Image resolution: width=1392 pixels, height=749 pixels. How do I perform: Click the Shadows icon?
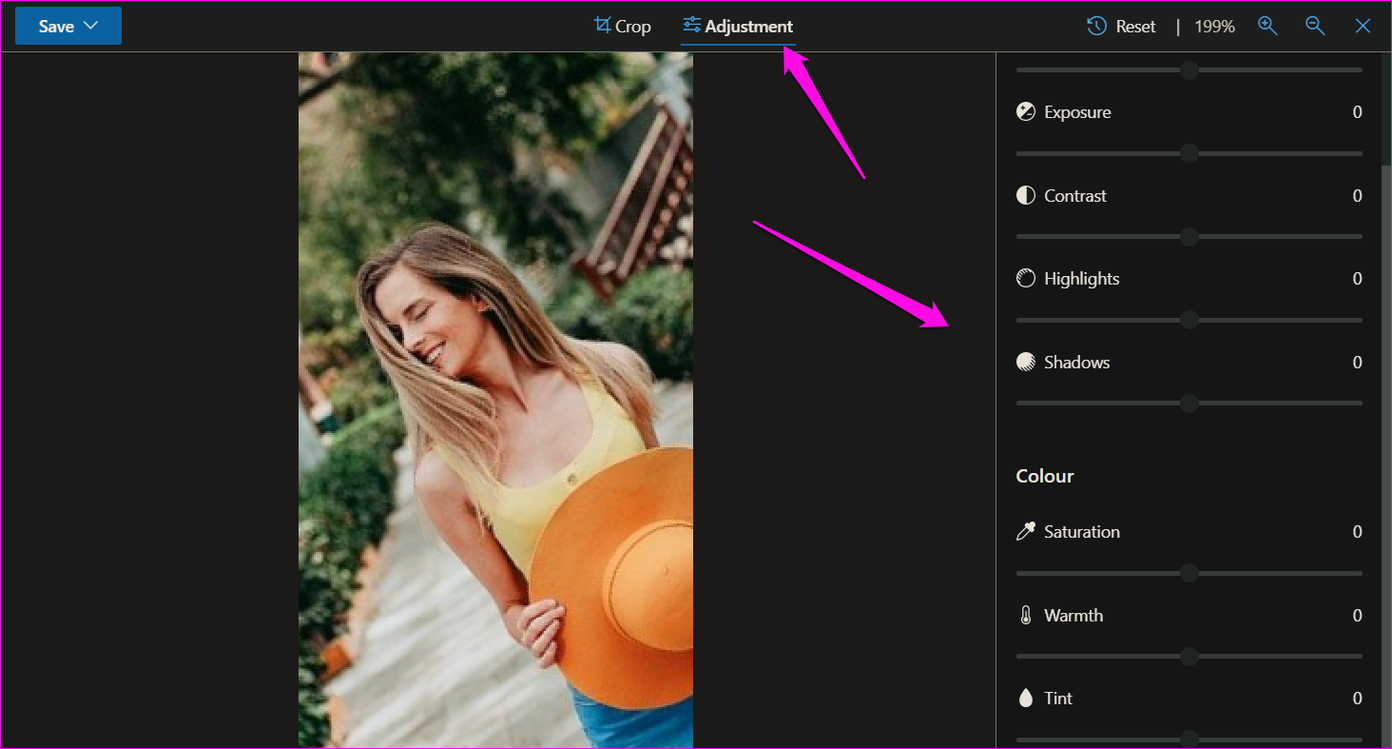[1025, 362]
